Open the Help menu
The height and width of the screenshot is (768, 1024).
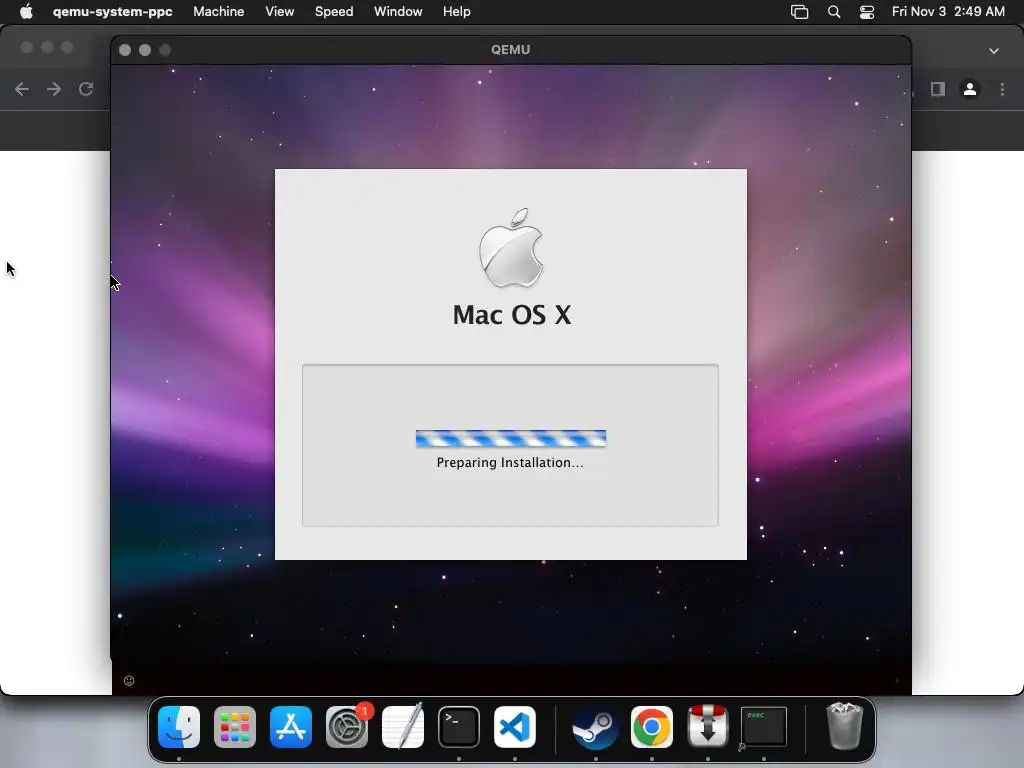[x=456, y=12]
